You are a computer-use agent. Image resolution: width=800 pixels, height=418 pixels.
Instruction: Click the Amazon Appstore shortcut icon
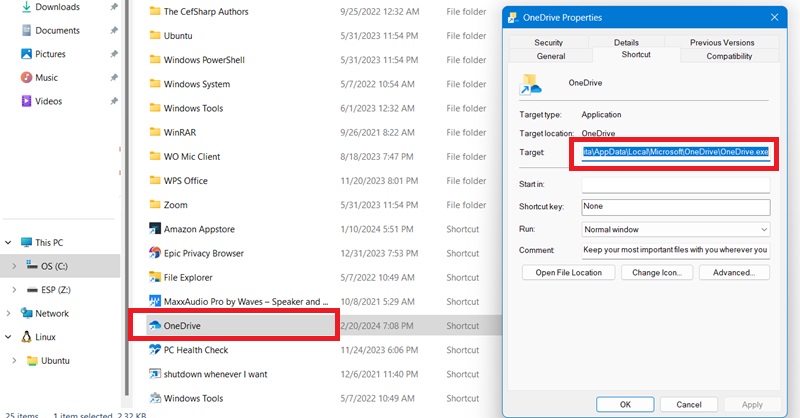pyautogui.click(x=155, y=229)
